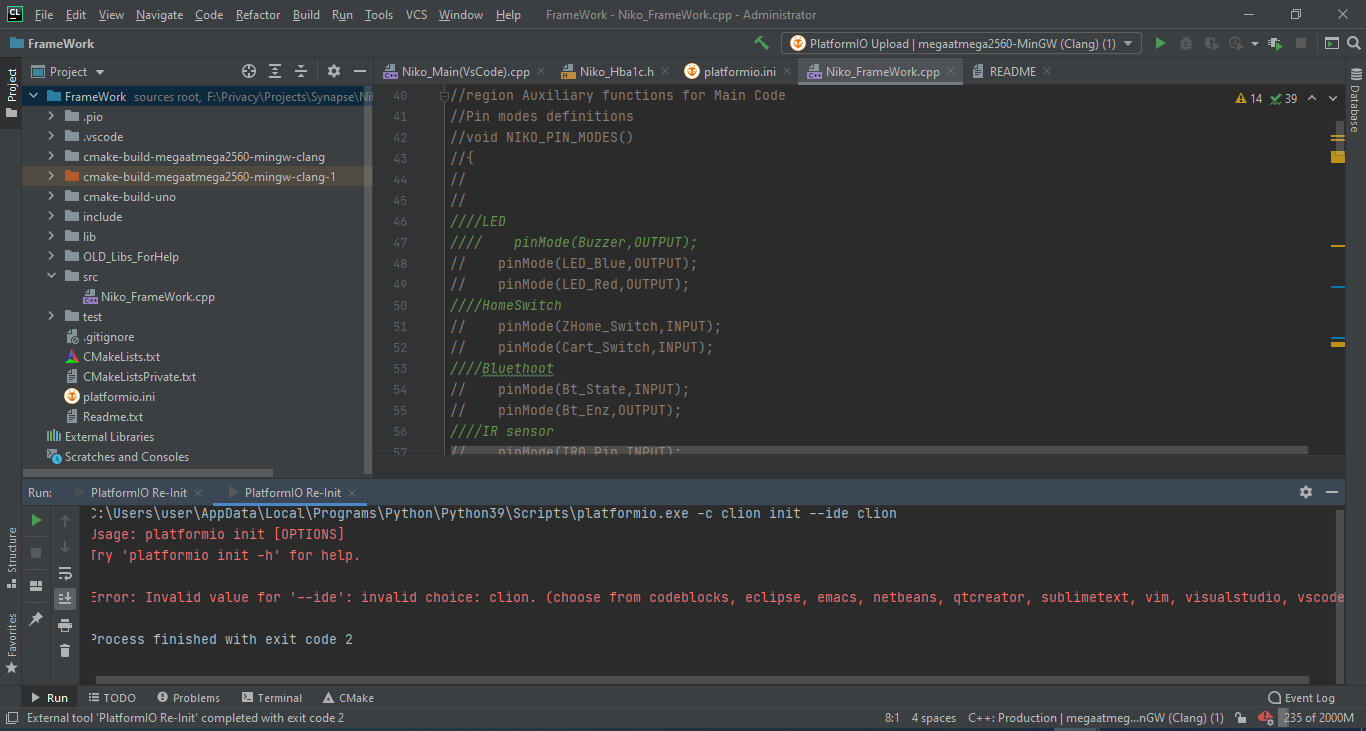
Task: Toggle tool window bars icon in status bar corner
Action: [x=11, y=718]
